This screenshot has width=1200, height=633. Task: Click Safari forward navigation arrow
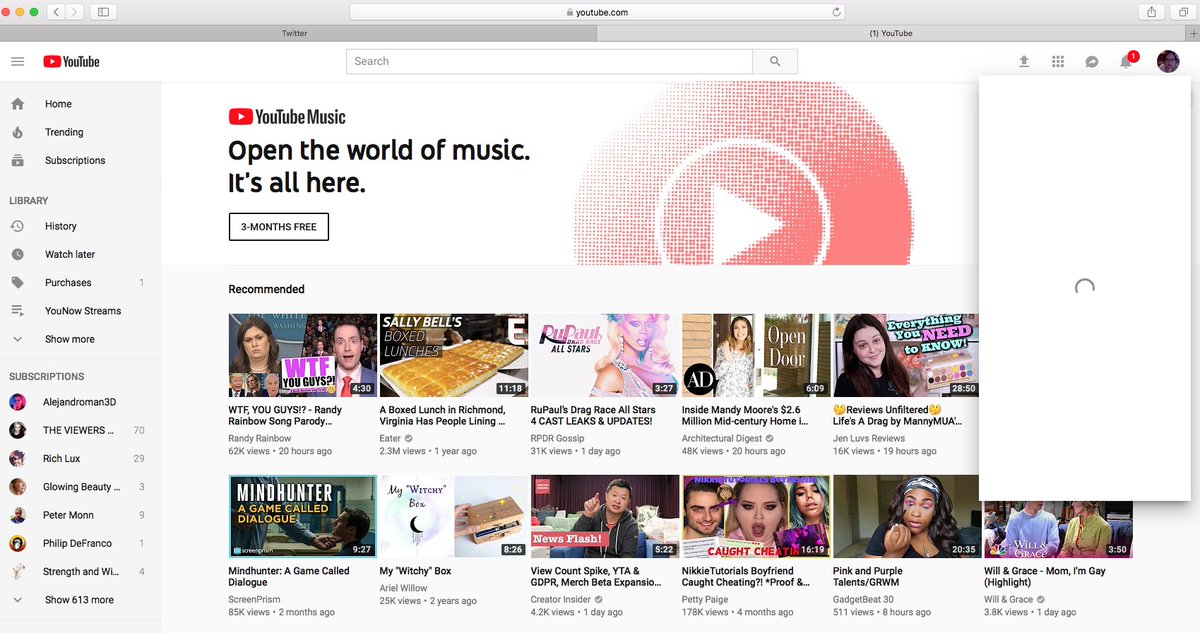coord(75,12)
